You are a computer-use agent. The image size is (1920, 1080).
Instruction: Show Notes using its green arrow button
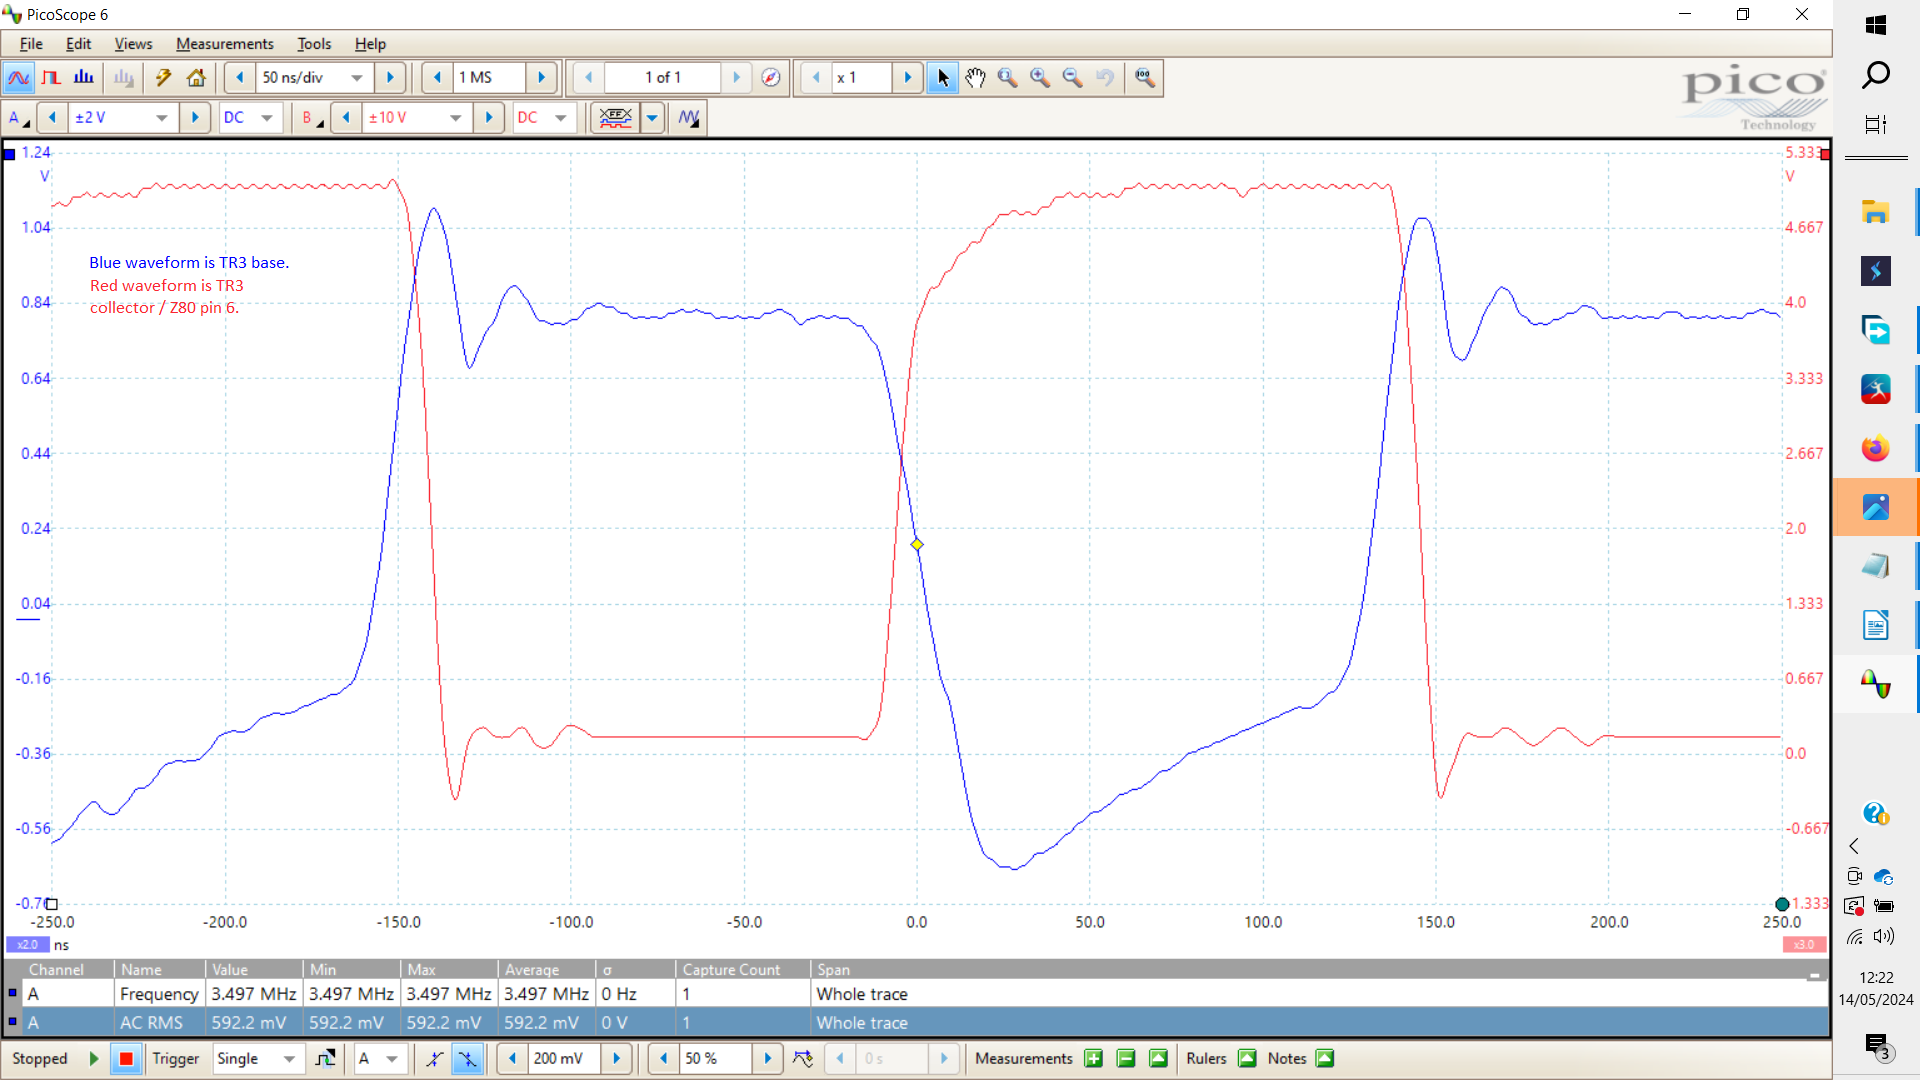pyautogui.click(x=1325, y=1058)
